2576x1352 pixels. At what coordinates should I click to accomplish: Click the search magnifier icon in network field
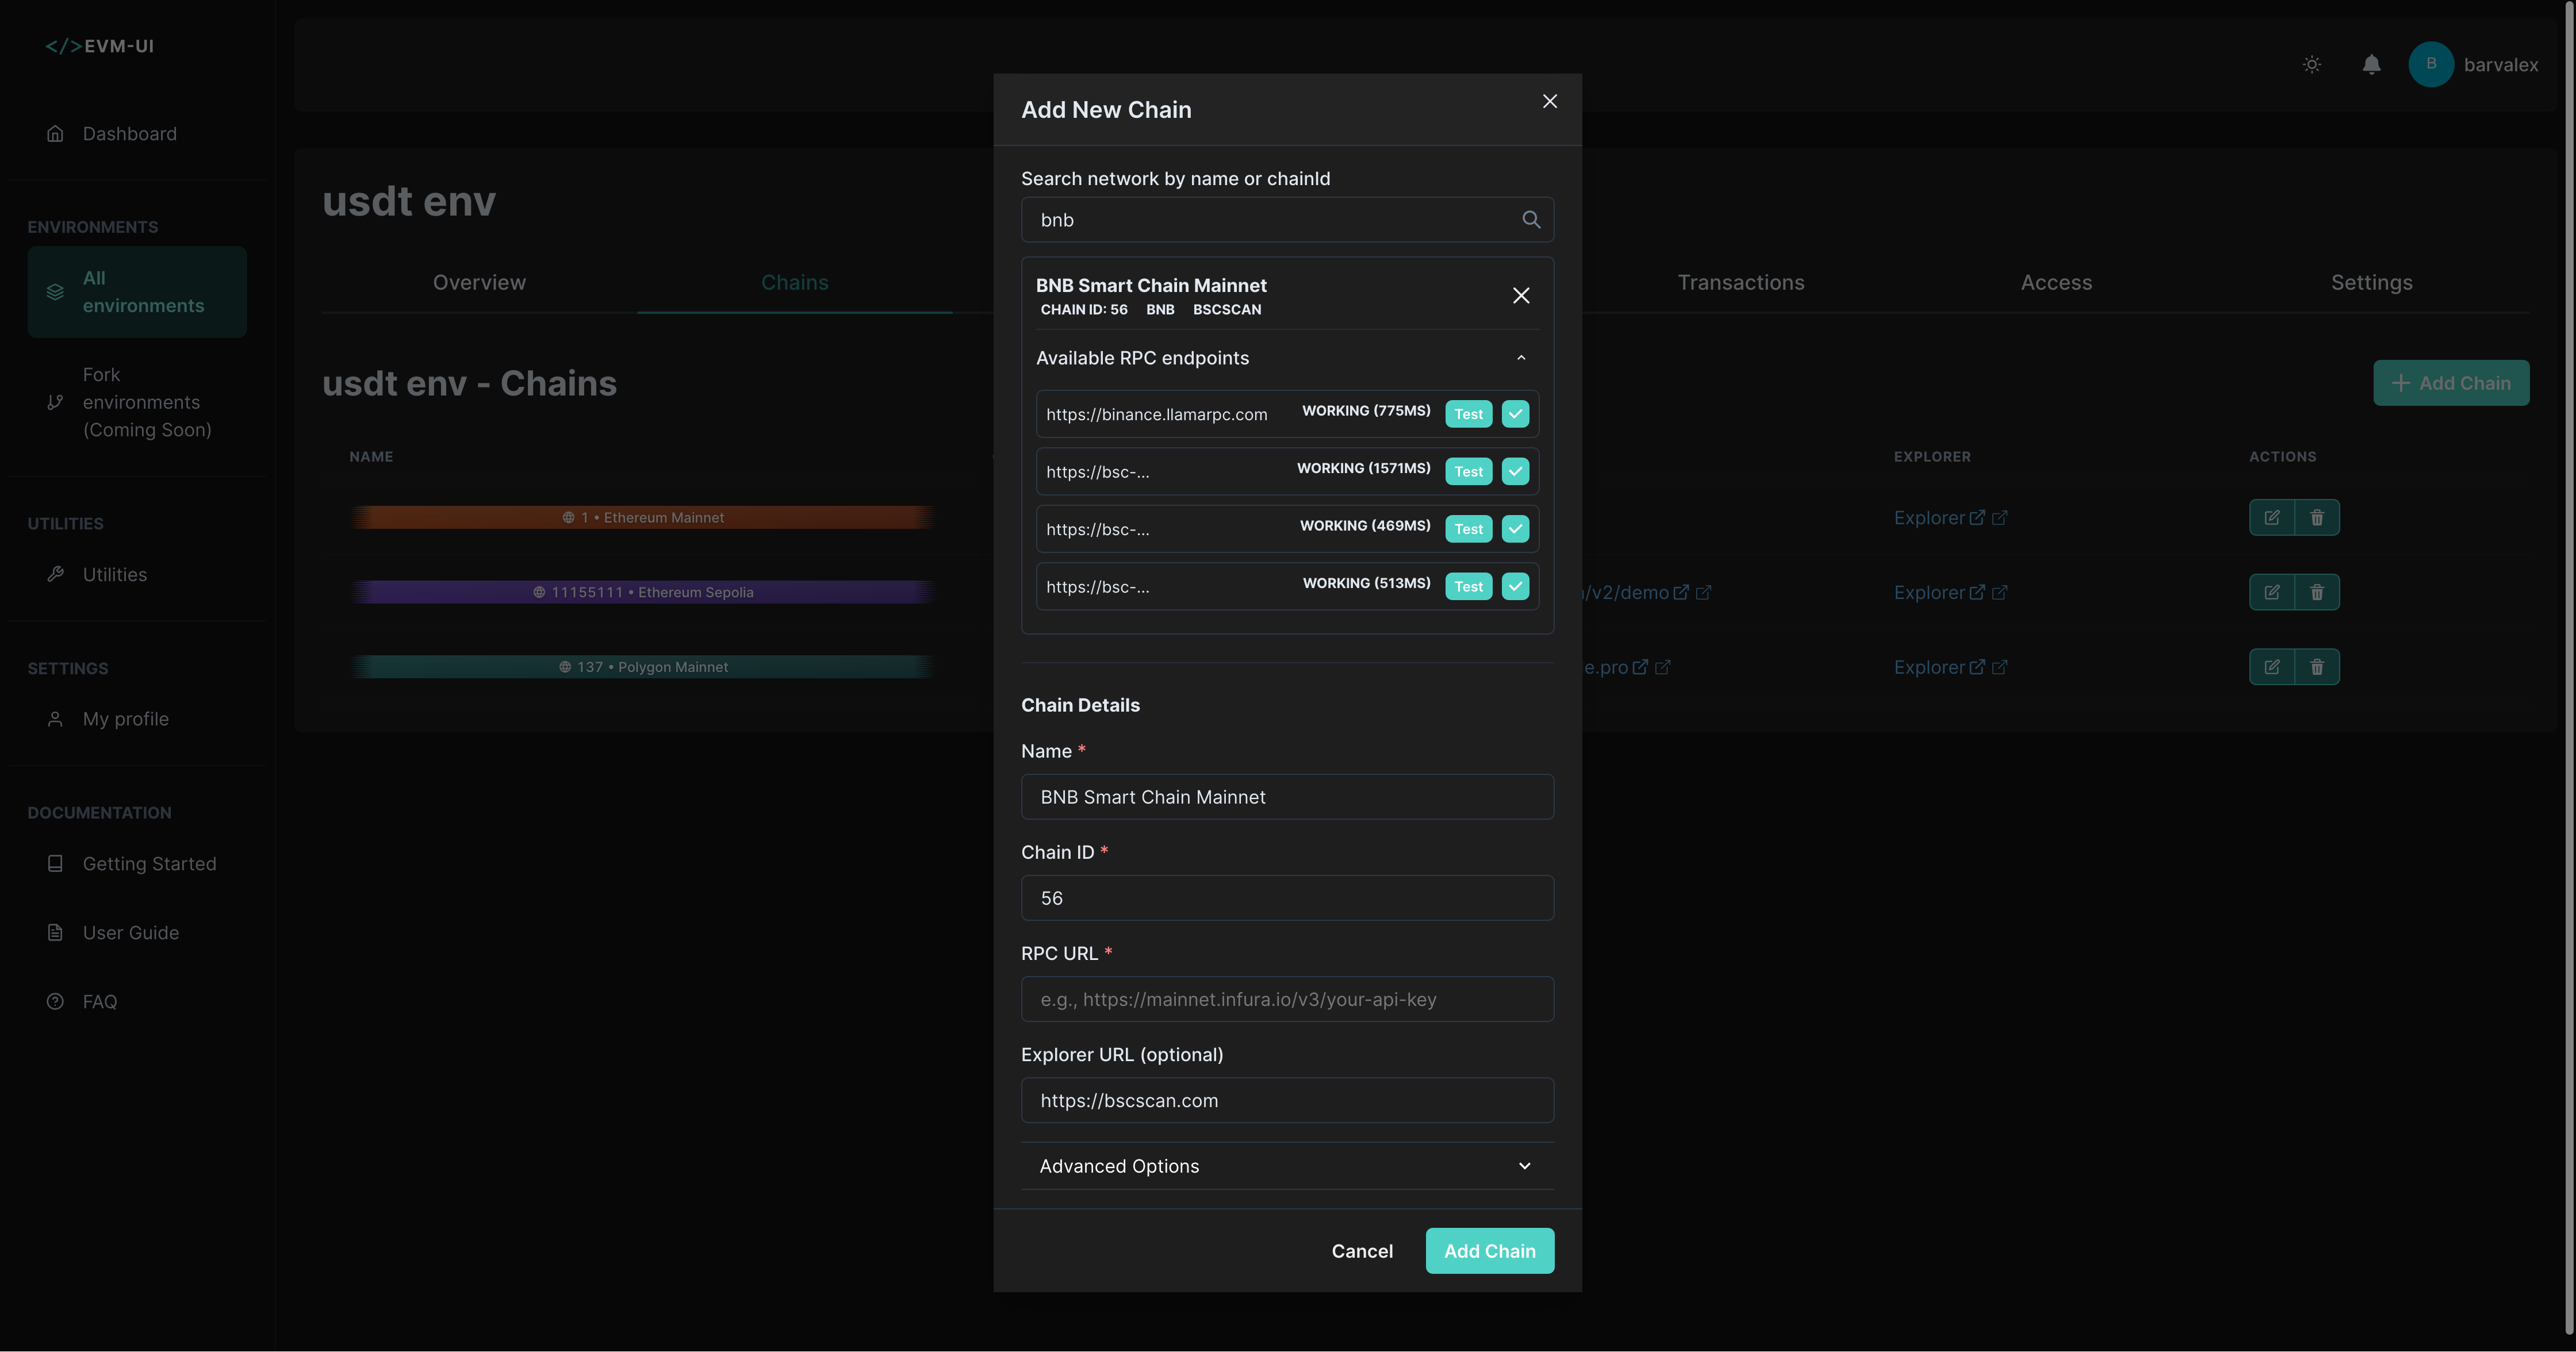pyautogui.click(x=1530, y=219)
